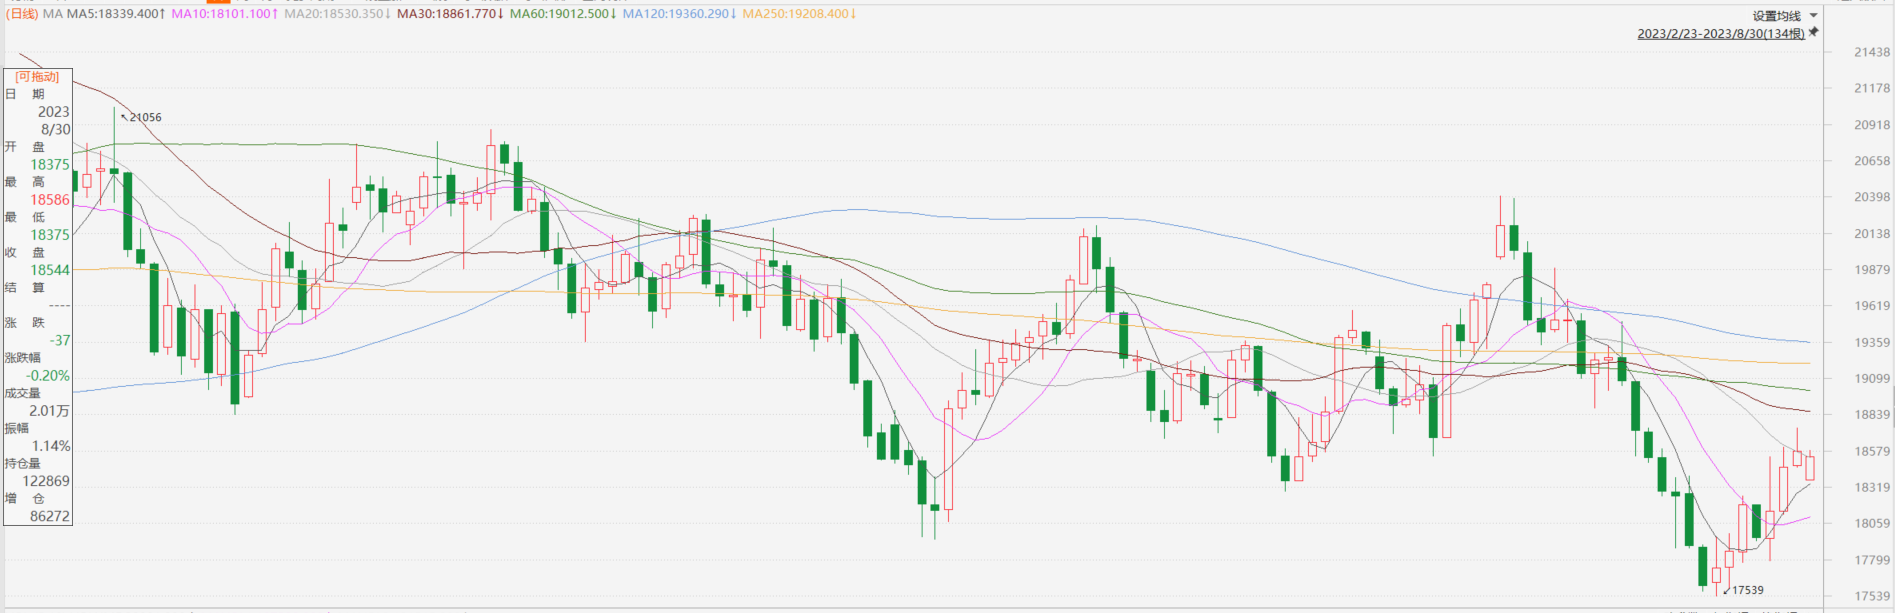Screen dimensions: 1895x613
Task: Open the 设置均线 dropdown arrow
Action: pyautogui.click(x=1814, y=16)
